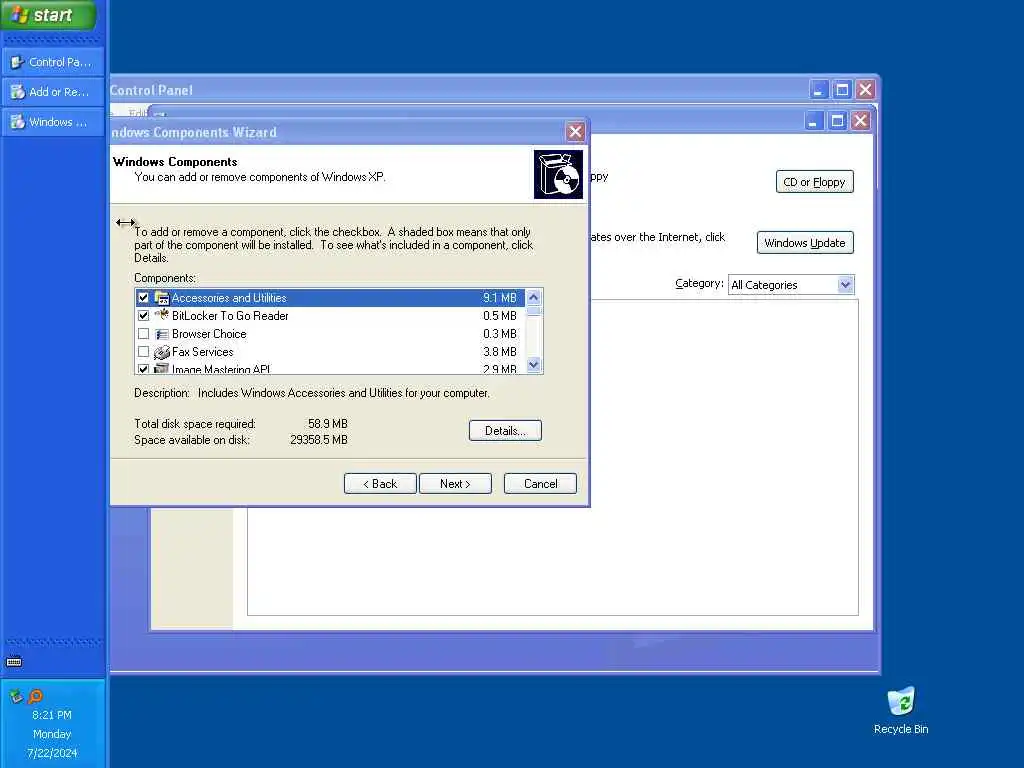Launch Windows Update button

[805, 243]
